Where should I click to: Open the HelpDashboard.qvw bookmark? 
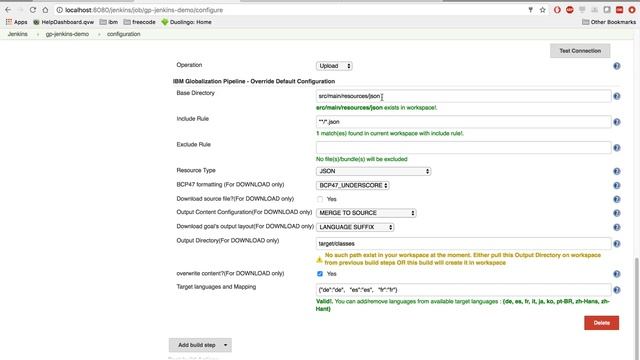pyautogui.click(x=63, y=22)
